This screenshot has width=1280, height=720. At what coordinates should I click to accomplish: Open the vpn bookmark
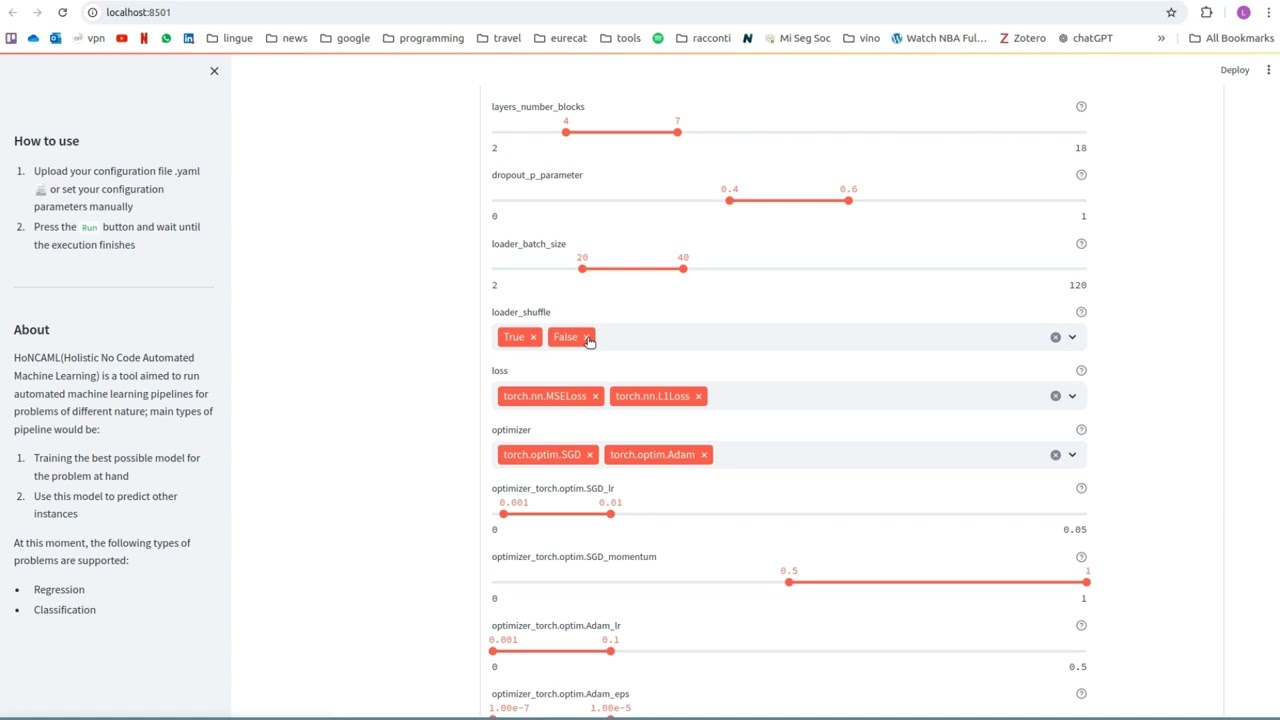pyautogui.click(x=88, y=38)
